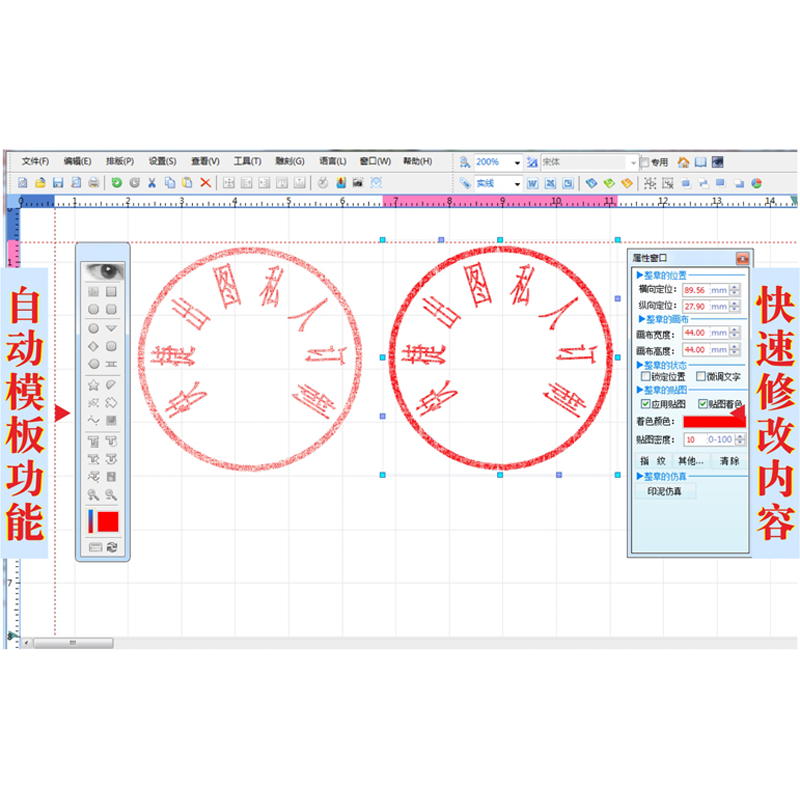Click the 清除 button
The width and height of the screenshot is (800, 800).
(729, 461)
